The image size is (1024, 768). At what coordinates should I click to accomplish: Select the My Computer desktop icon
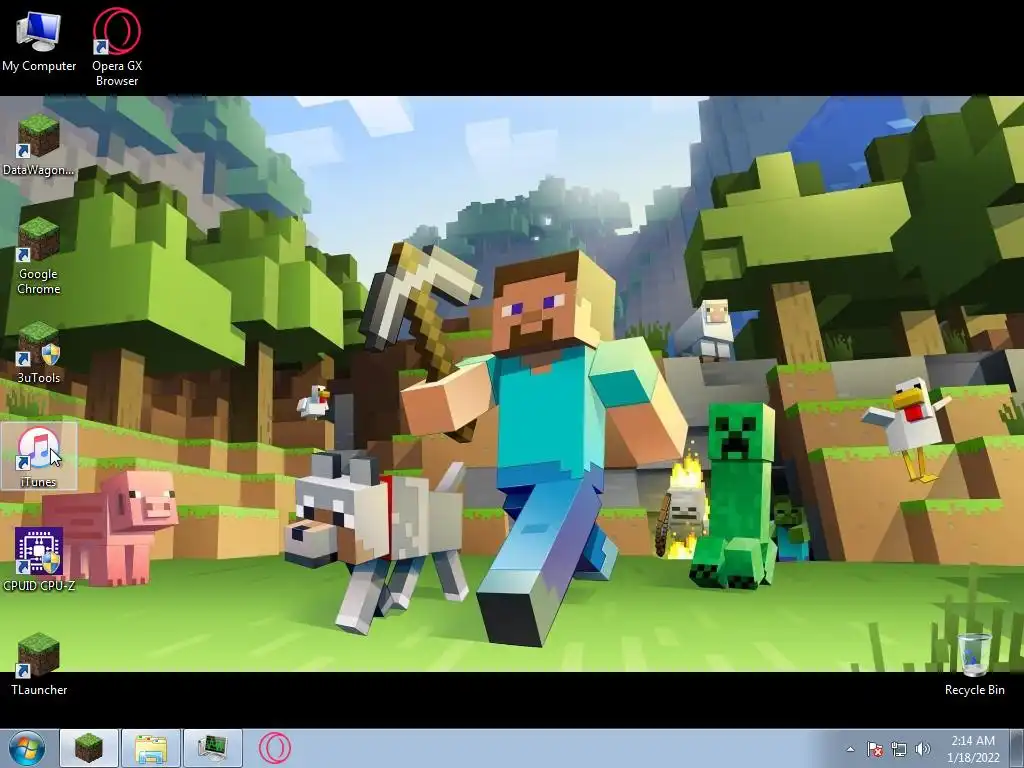tap(39, 40)
